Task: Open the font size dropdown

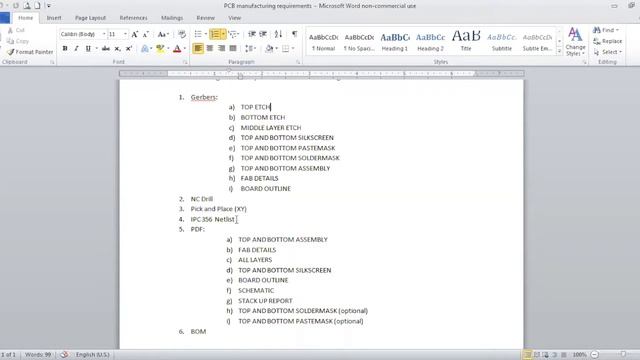Action: (x=125, y=34)
